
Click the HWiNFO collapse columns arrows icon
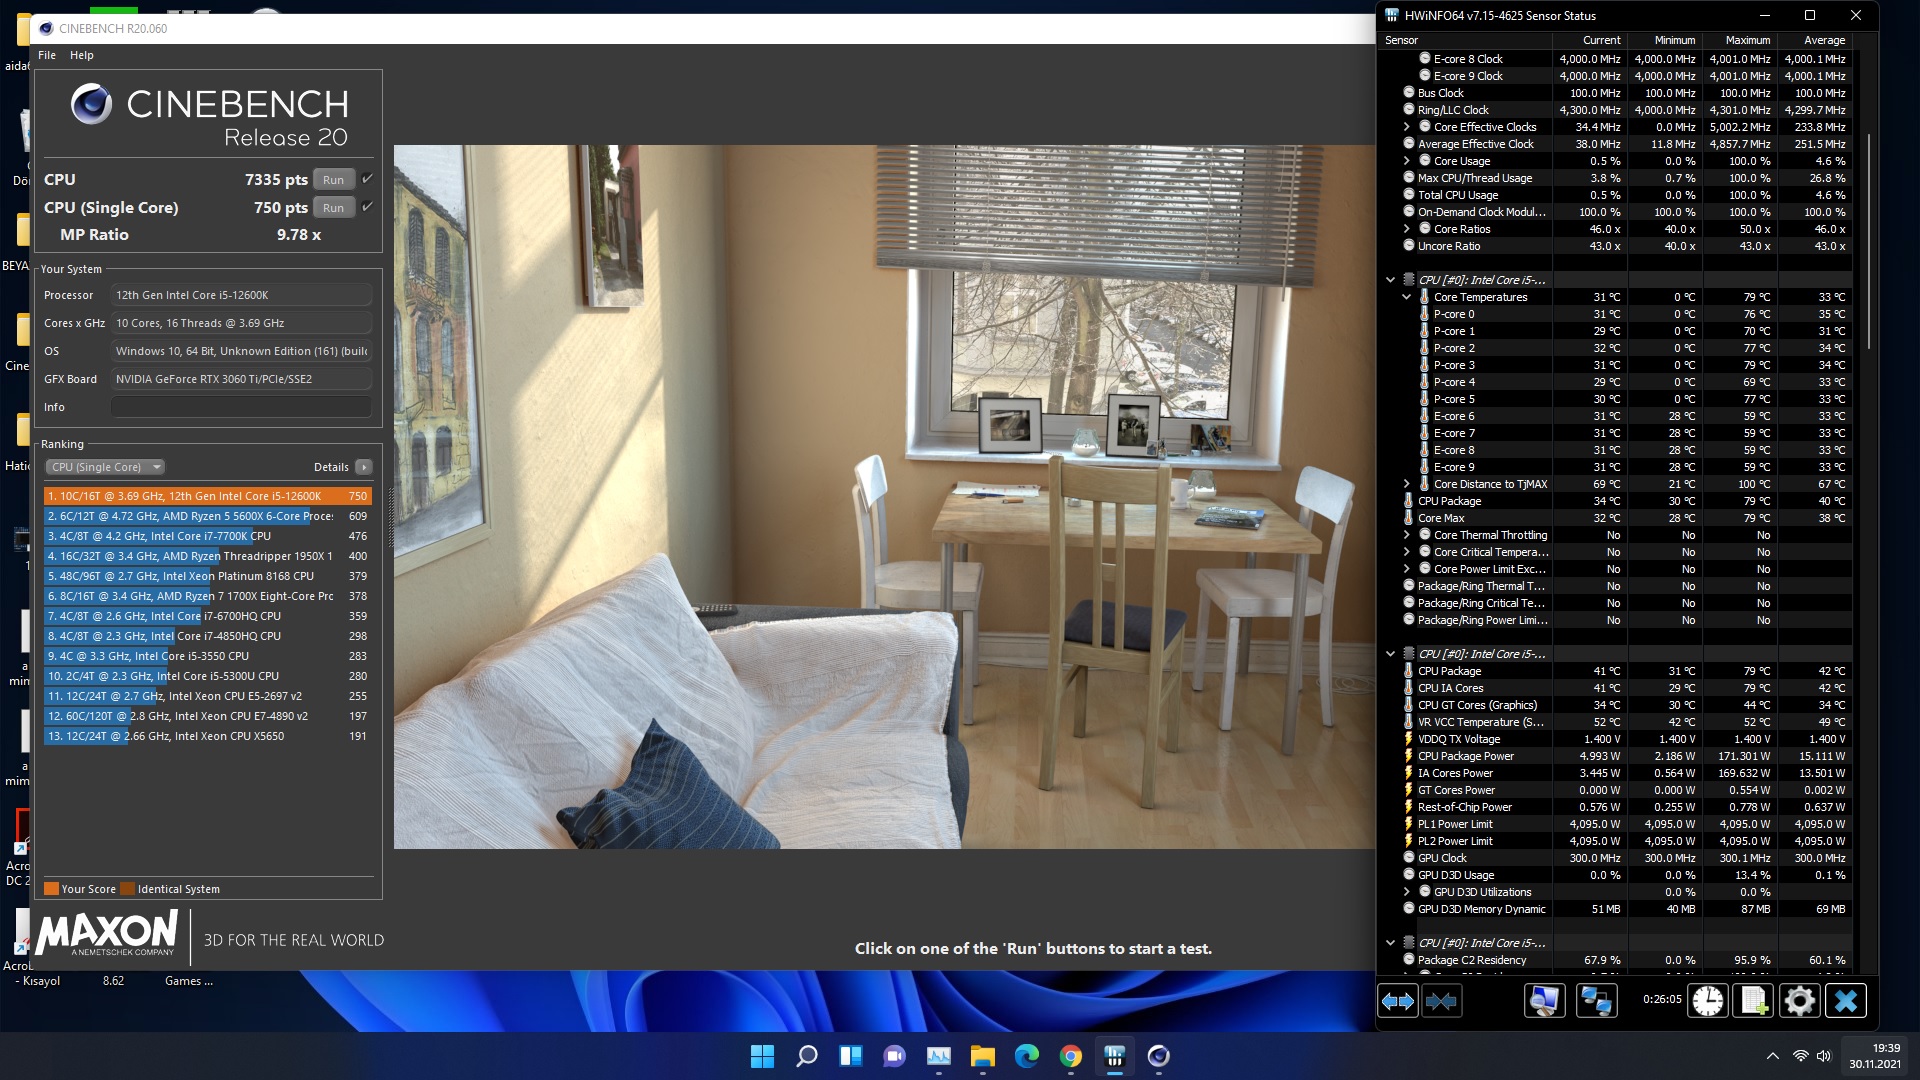pos(1441,1001)
